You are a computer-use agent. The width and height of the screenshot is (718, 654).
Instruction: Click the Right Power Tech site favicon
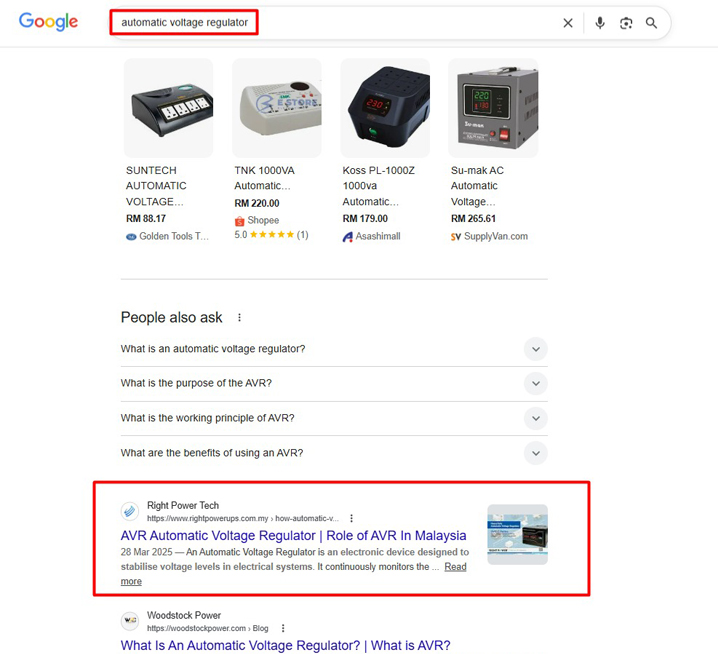click(130, 511)
